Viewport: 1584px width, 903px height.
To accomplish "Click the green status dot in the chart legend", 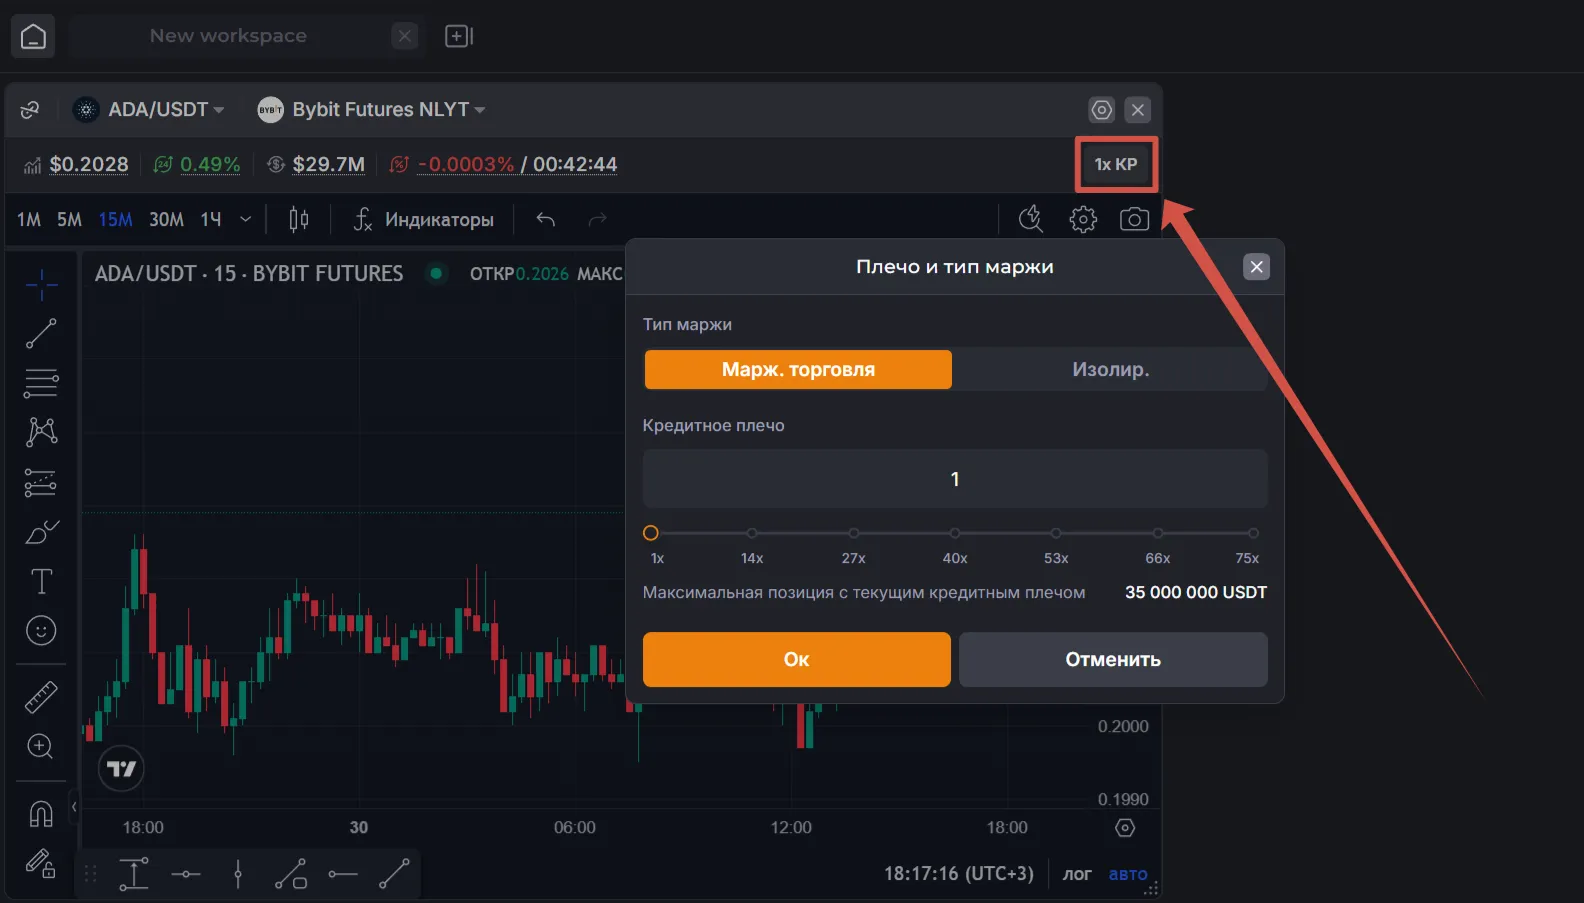I will (436, 273).
